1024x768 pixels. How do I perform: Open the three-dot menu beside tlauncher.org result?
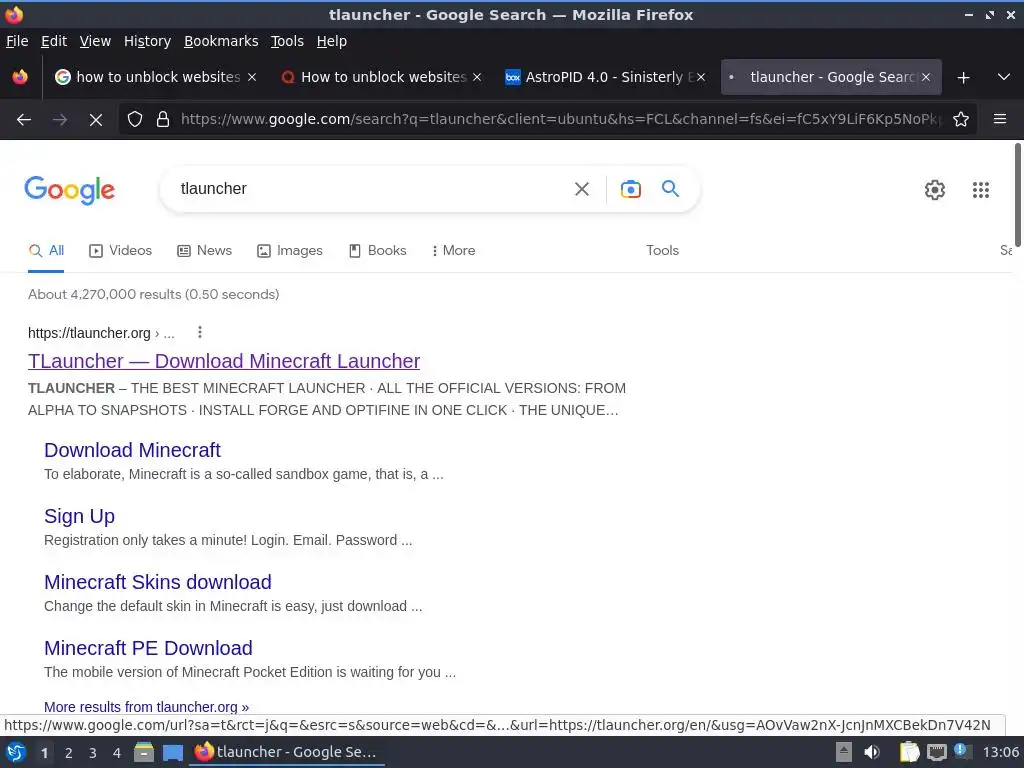pyautogui.click(x=200, y=332)
